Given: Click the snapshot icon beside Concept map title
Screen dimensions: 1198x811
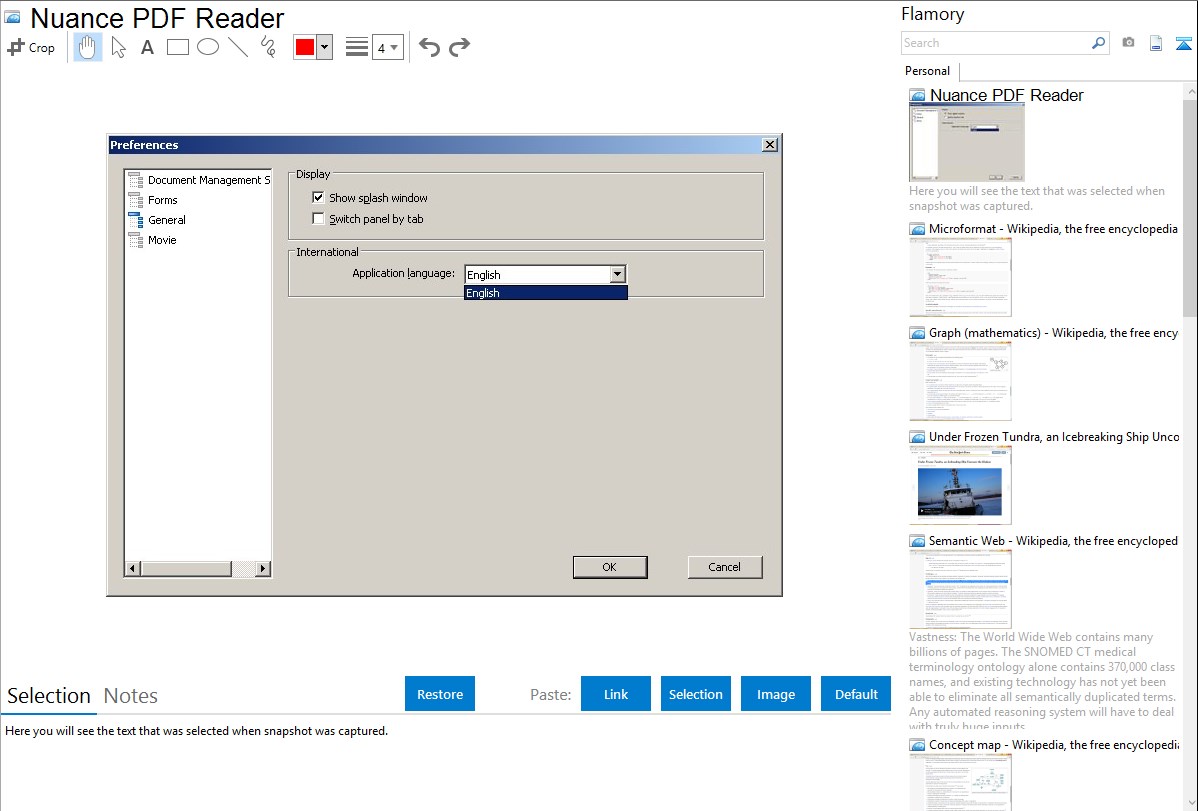Looking at the screenshot, I should [917, 745].
